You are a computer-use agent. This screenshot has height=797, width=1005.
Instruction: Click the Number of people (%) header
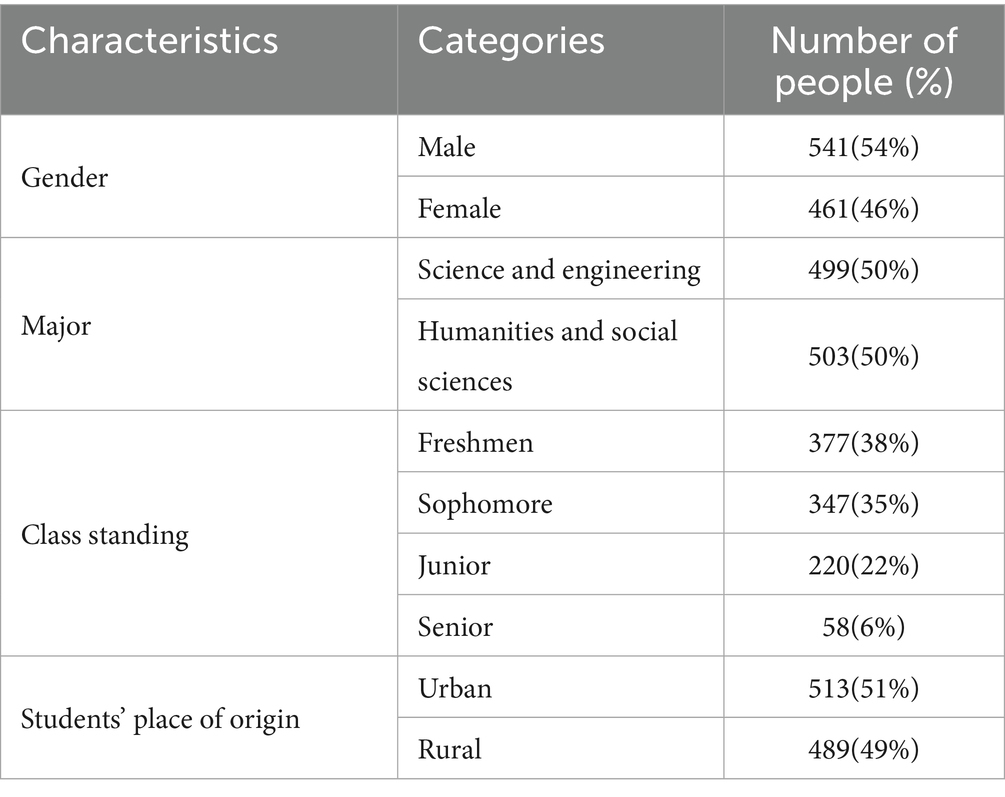pos(864,60)
